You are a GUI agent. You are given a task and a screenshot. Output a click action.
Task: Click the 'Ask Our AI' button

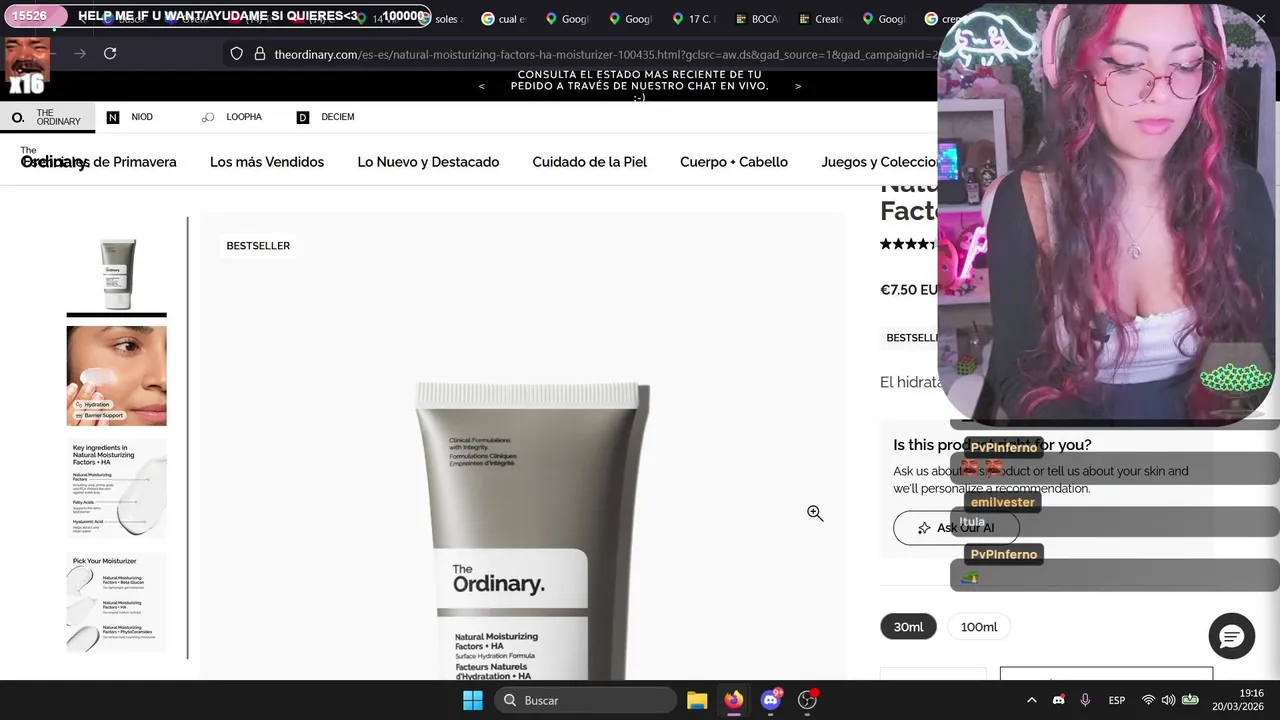956,528
